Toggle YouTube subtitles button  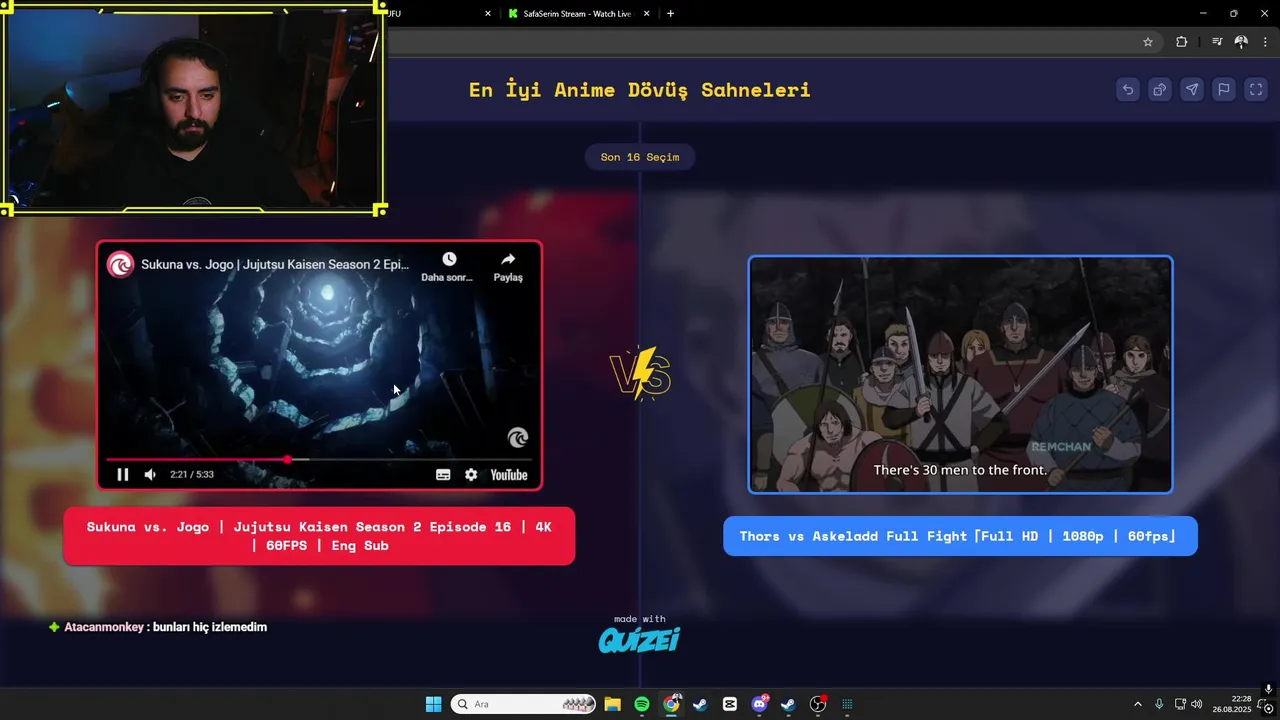tap(443, 475)
